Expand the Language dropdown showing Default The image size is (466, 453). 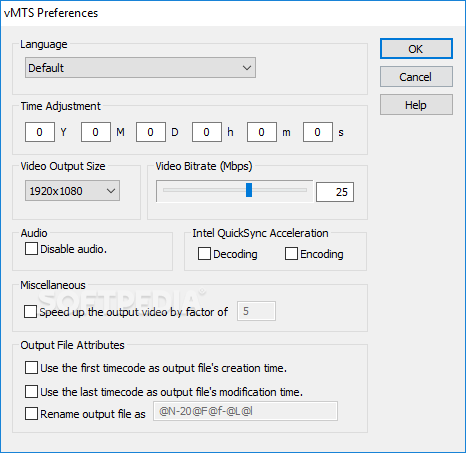(140, 68)
